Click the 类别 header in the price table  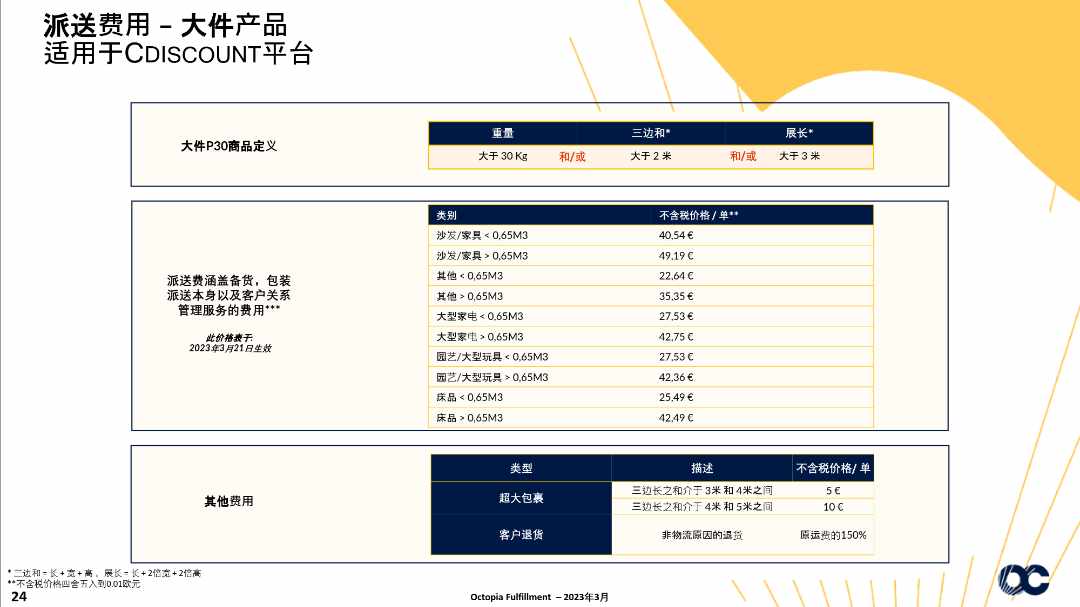[446, 216]
